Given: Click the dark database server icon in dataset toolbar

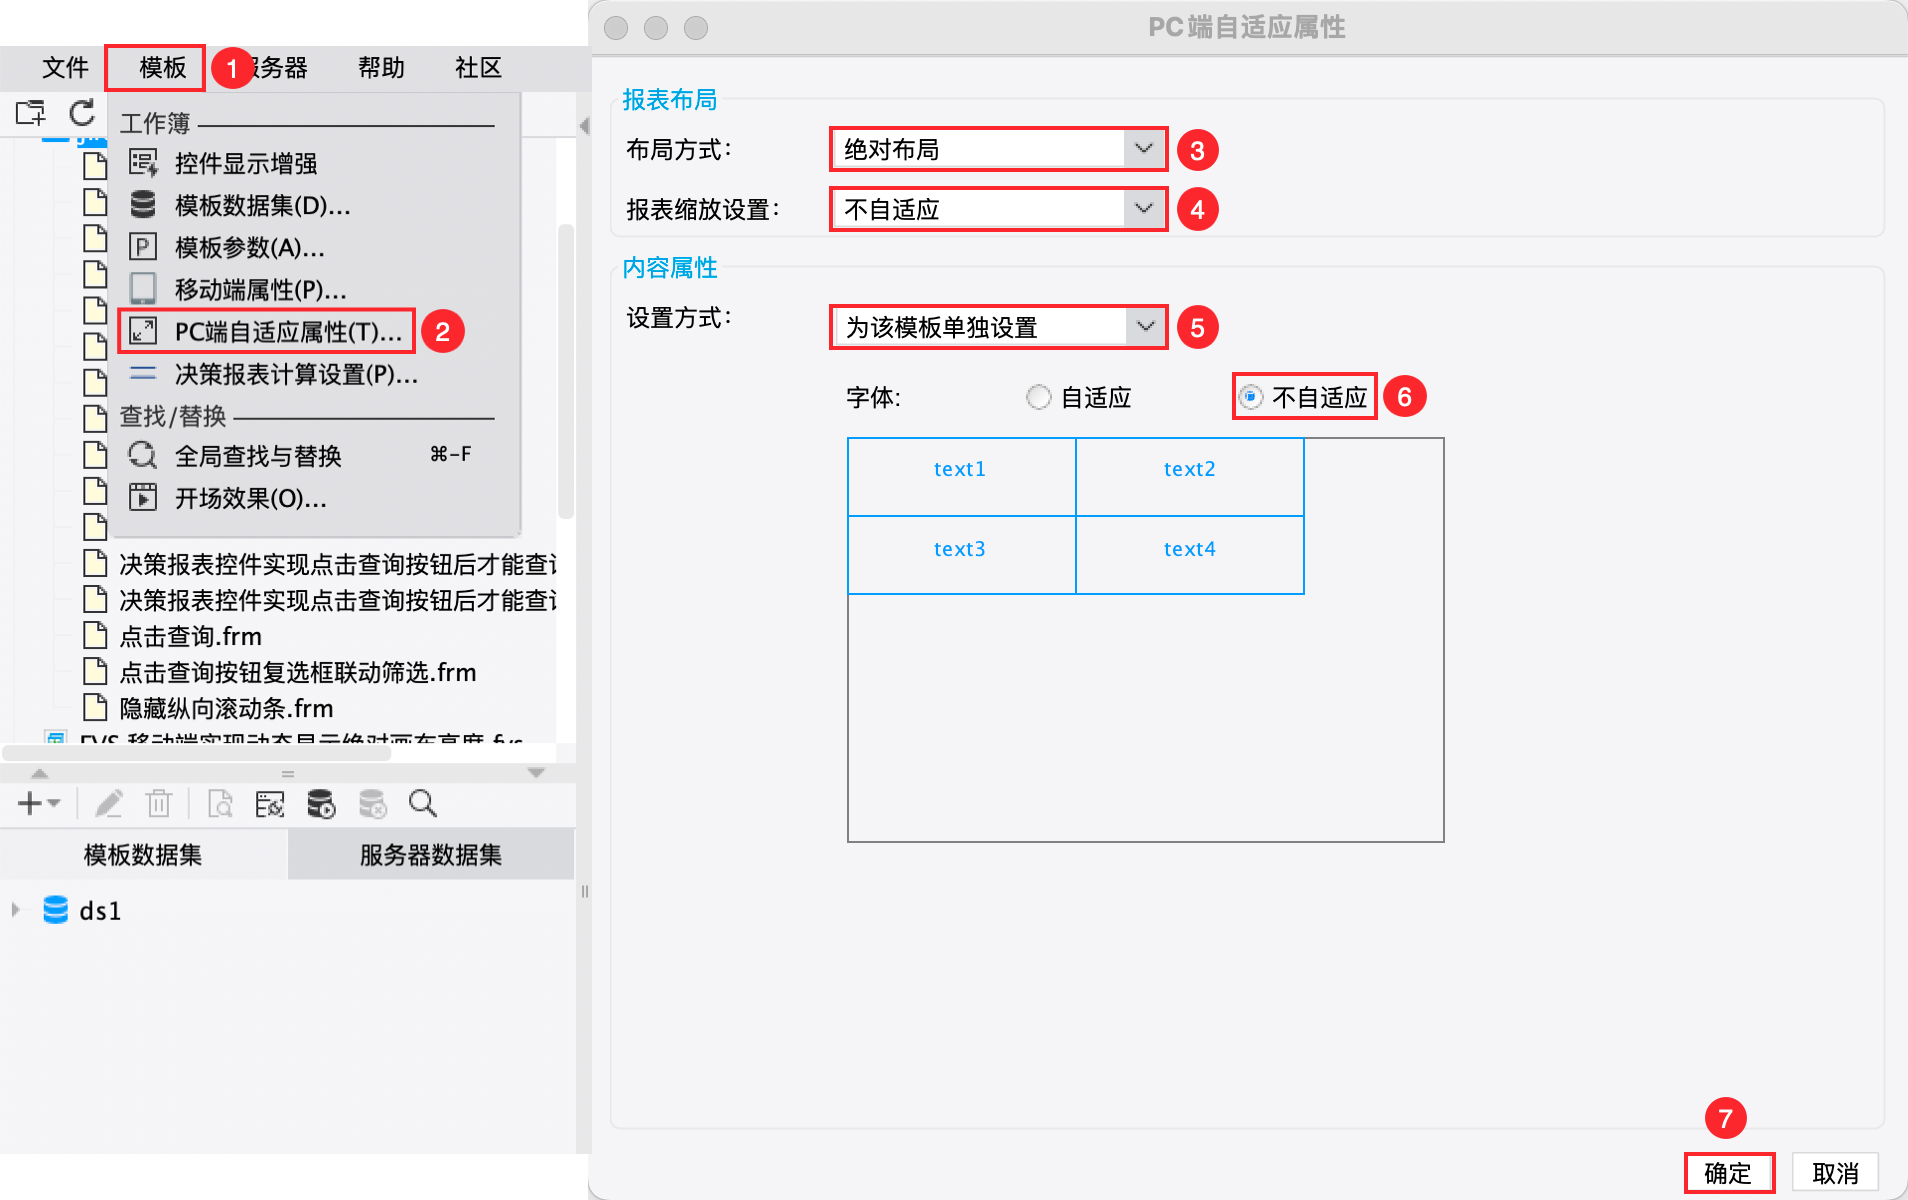Looking at the screenshot, I should pos(321,803).
